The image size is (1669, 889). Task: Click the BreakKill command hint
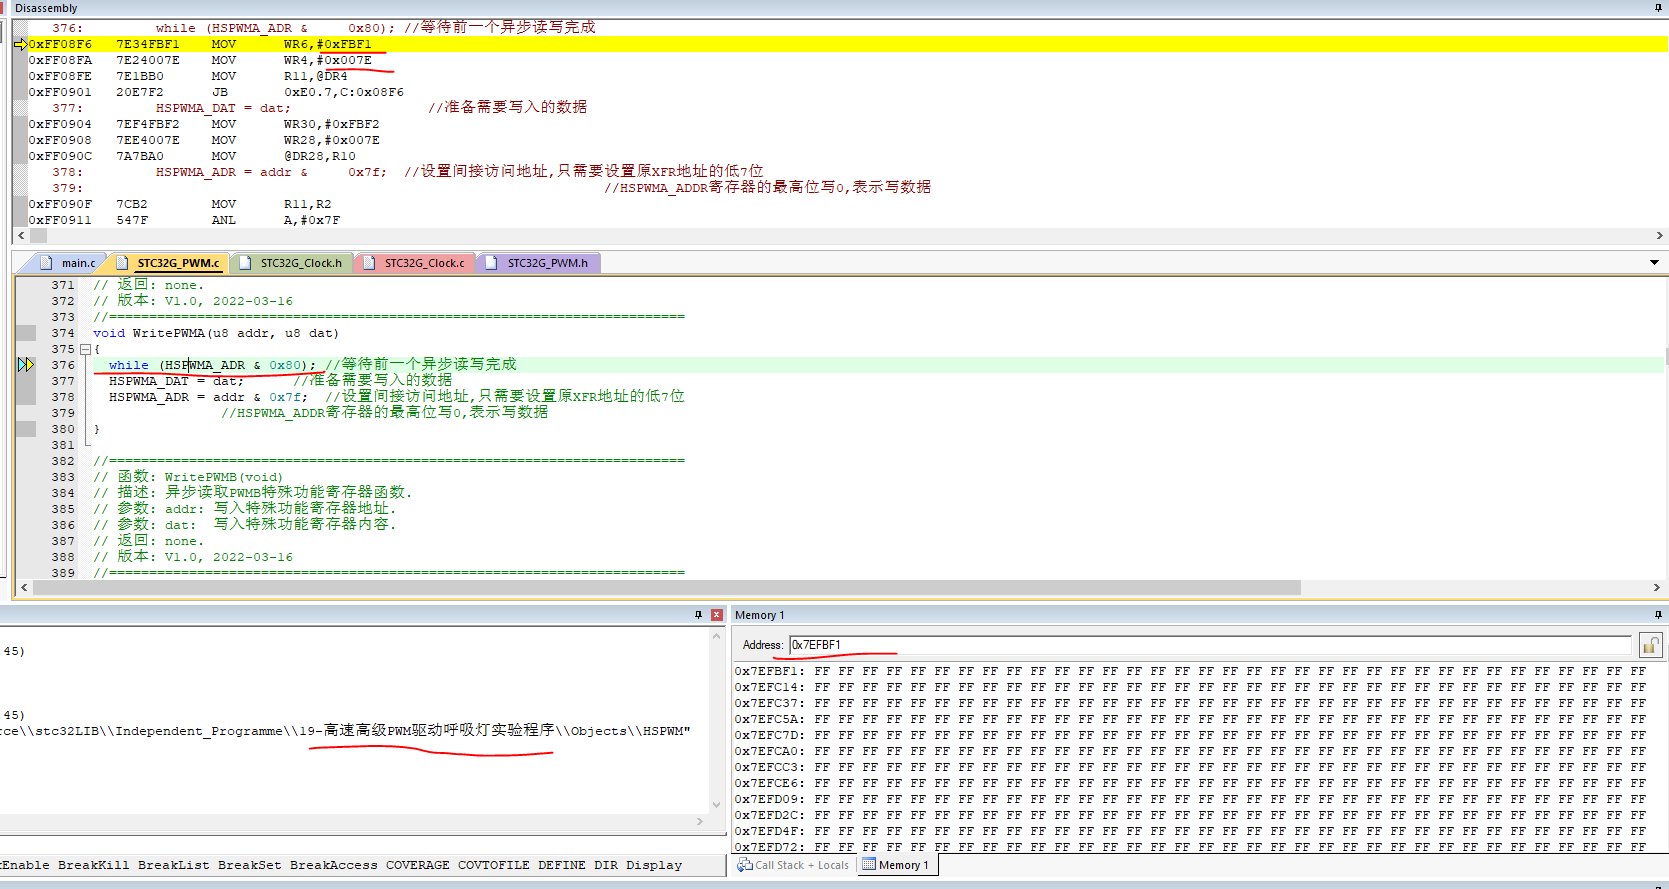(93, 865)
